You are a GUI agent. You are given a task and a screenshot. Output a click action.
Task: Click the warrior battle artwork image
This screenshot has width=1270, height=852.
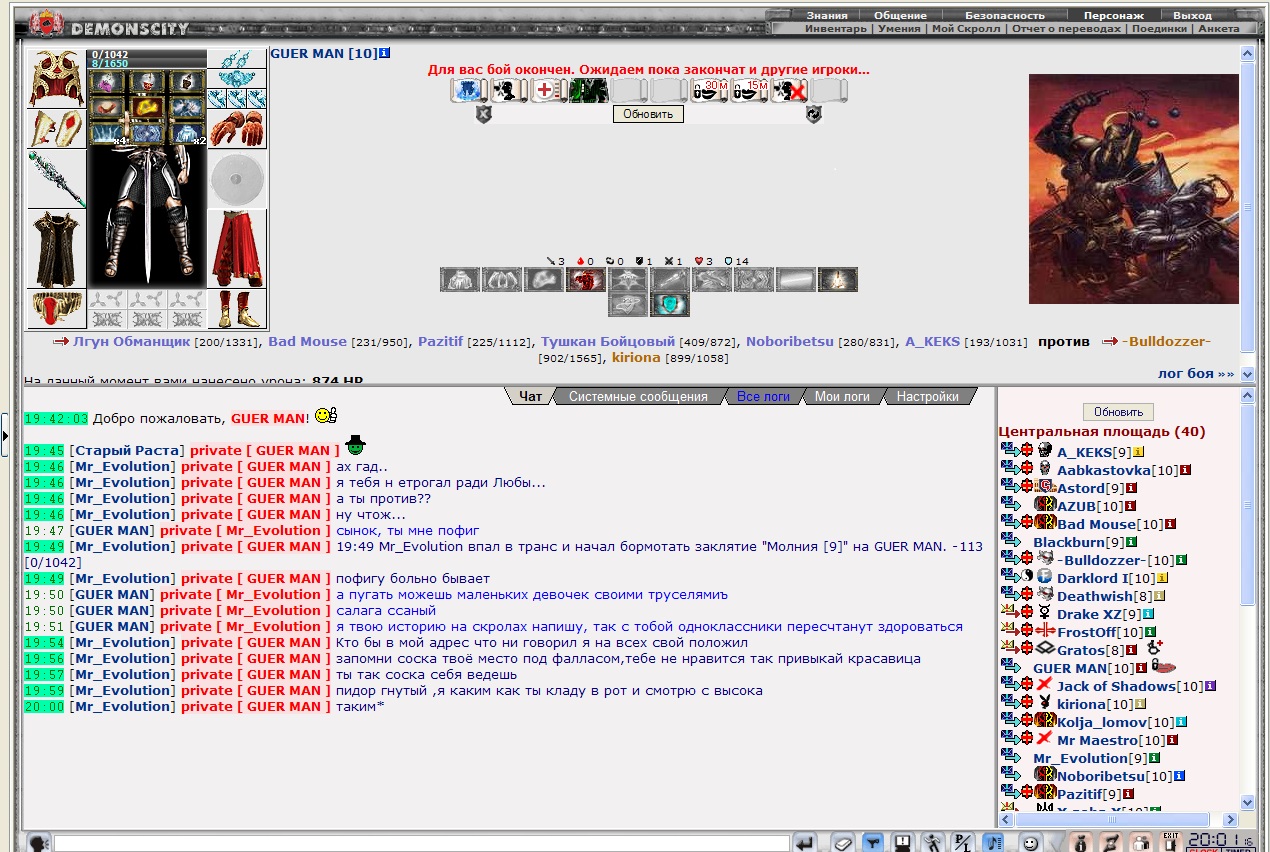pyautogui.click(x=1133, y=188)
